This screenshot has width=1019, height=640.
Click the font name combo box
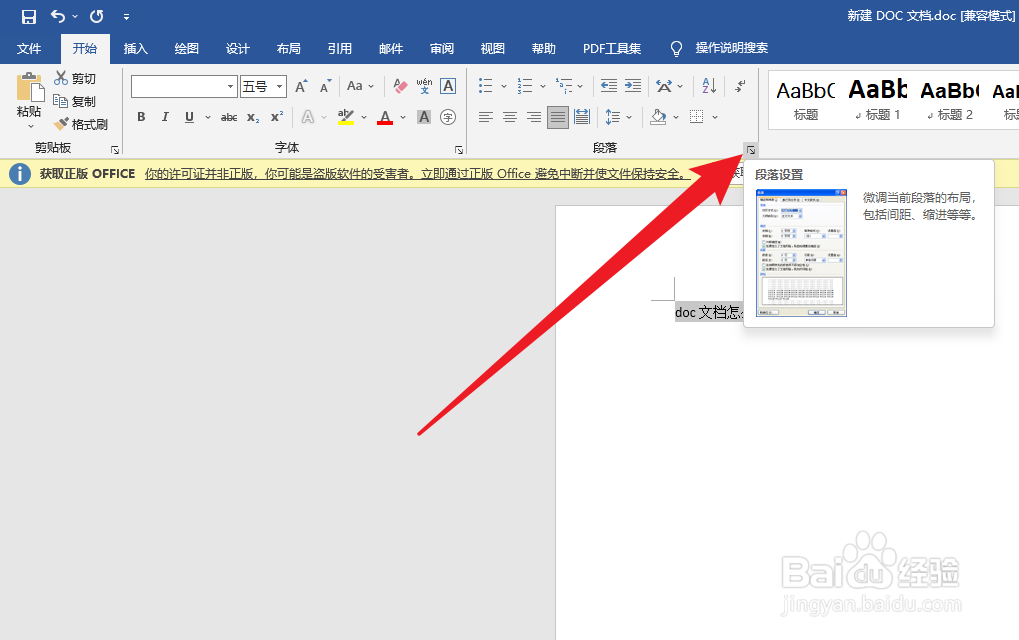183,86
